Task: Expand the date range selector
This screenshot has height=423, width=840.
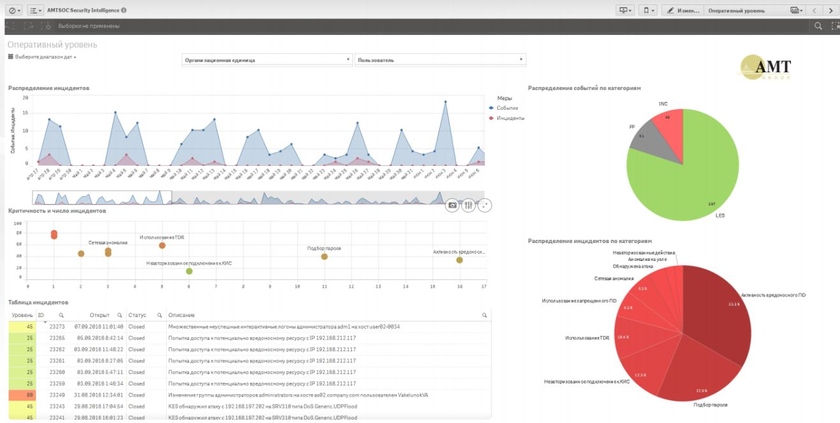Action: [x=43, y=57]
